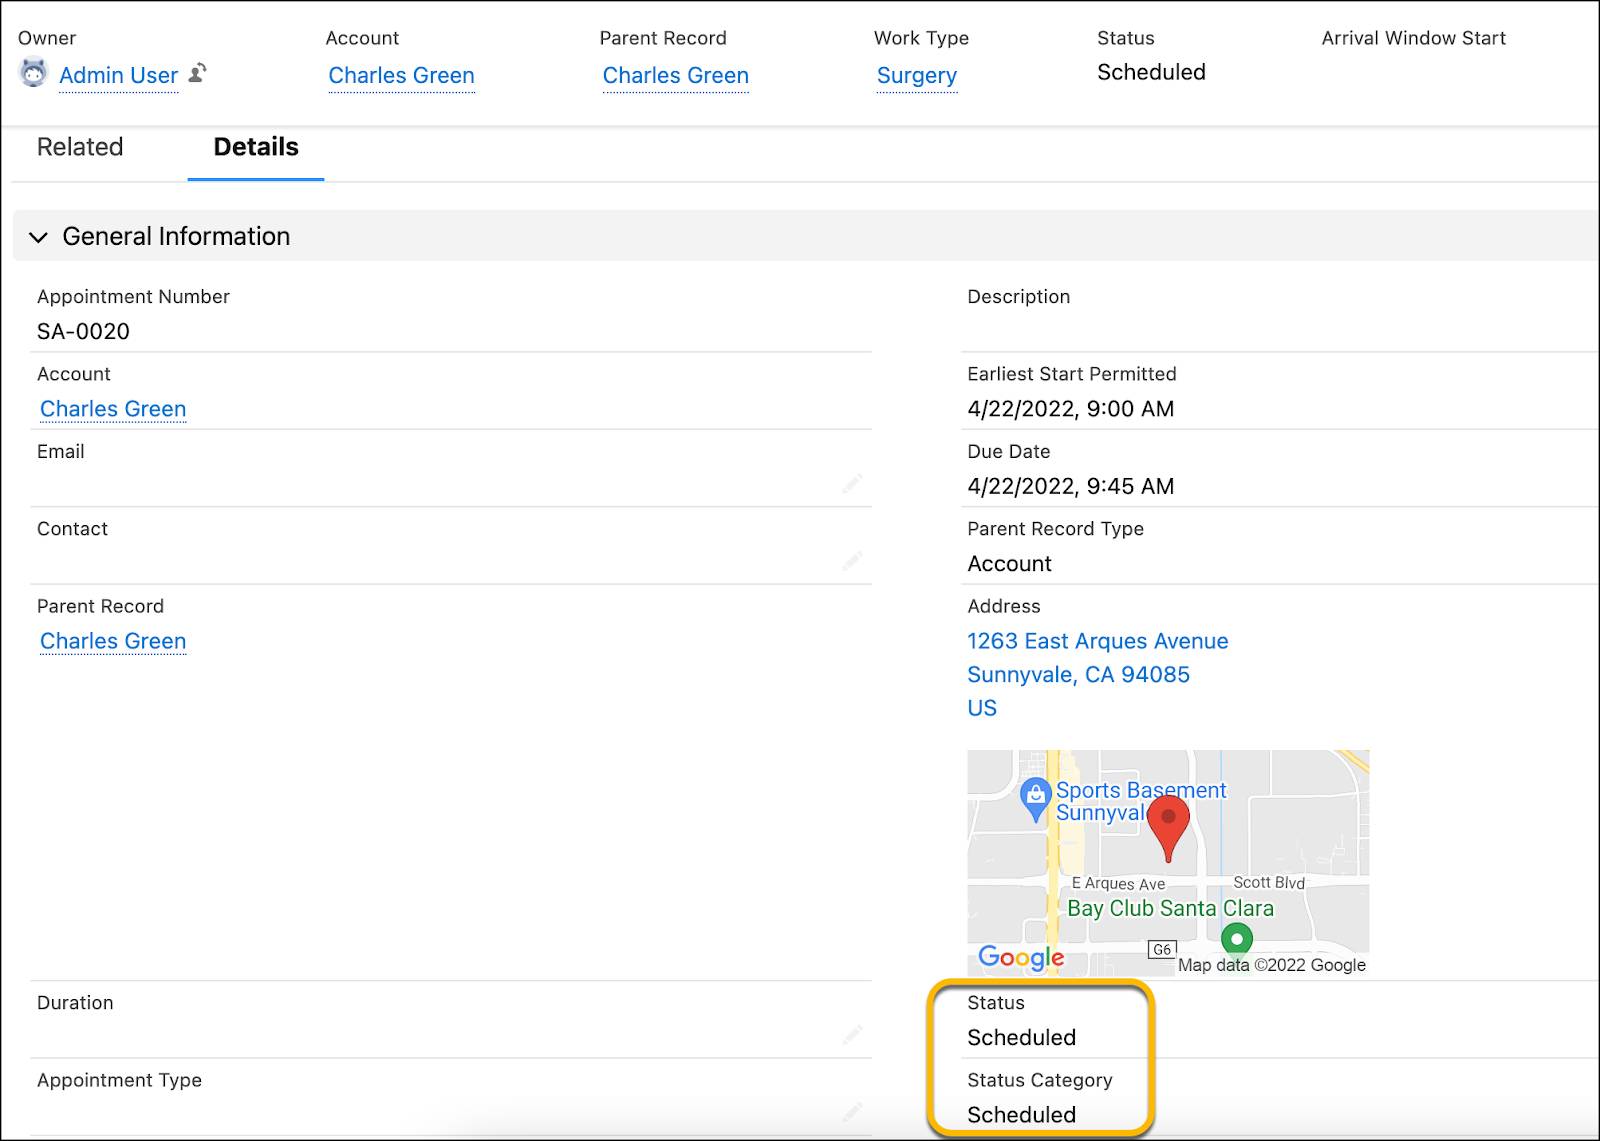This screenshot has height=1141, width=1600.
Task: Open the Surgery work type link
Action: coord(916,75)
